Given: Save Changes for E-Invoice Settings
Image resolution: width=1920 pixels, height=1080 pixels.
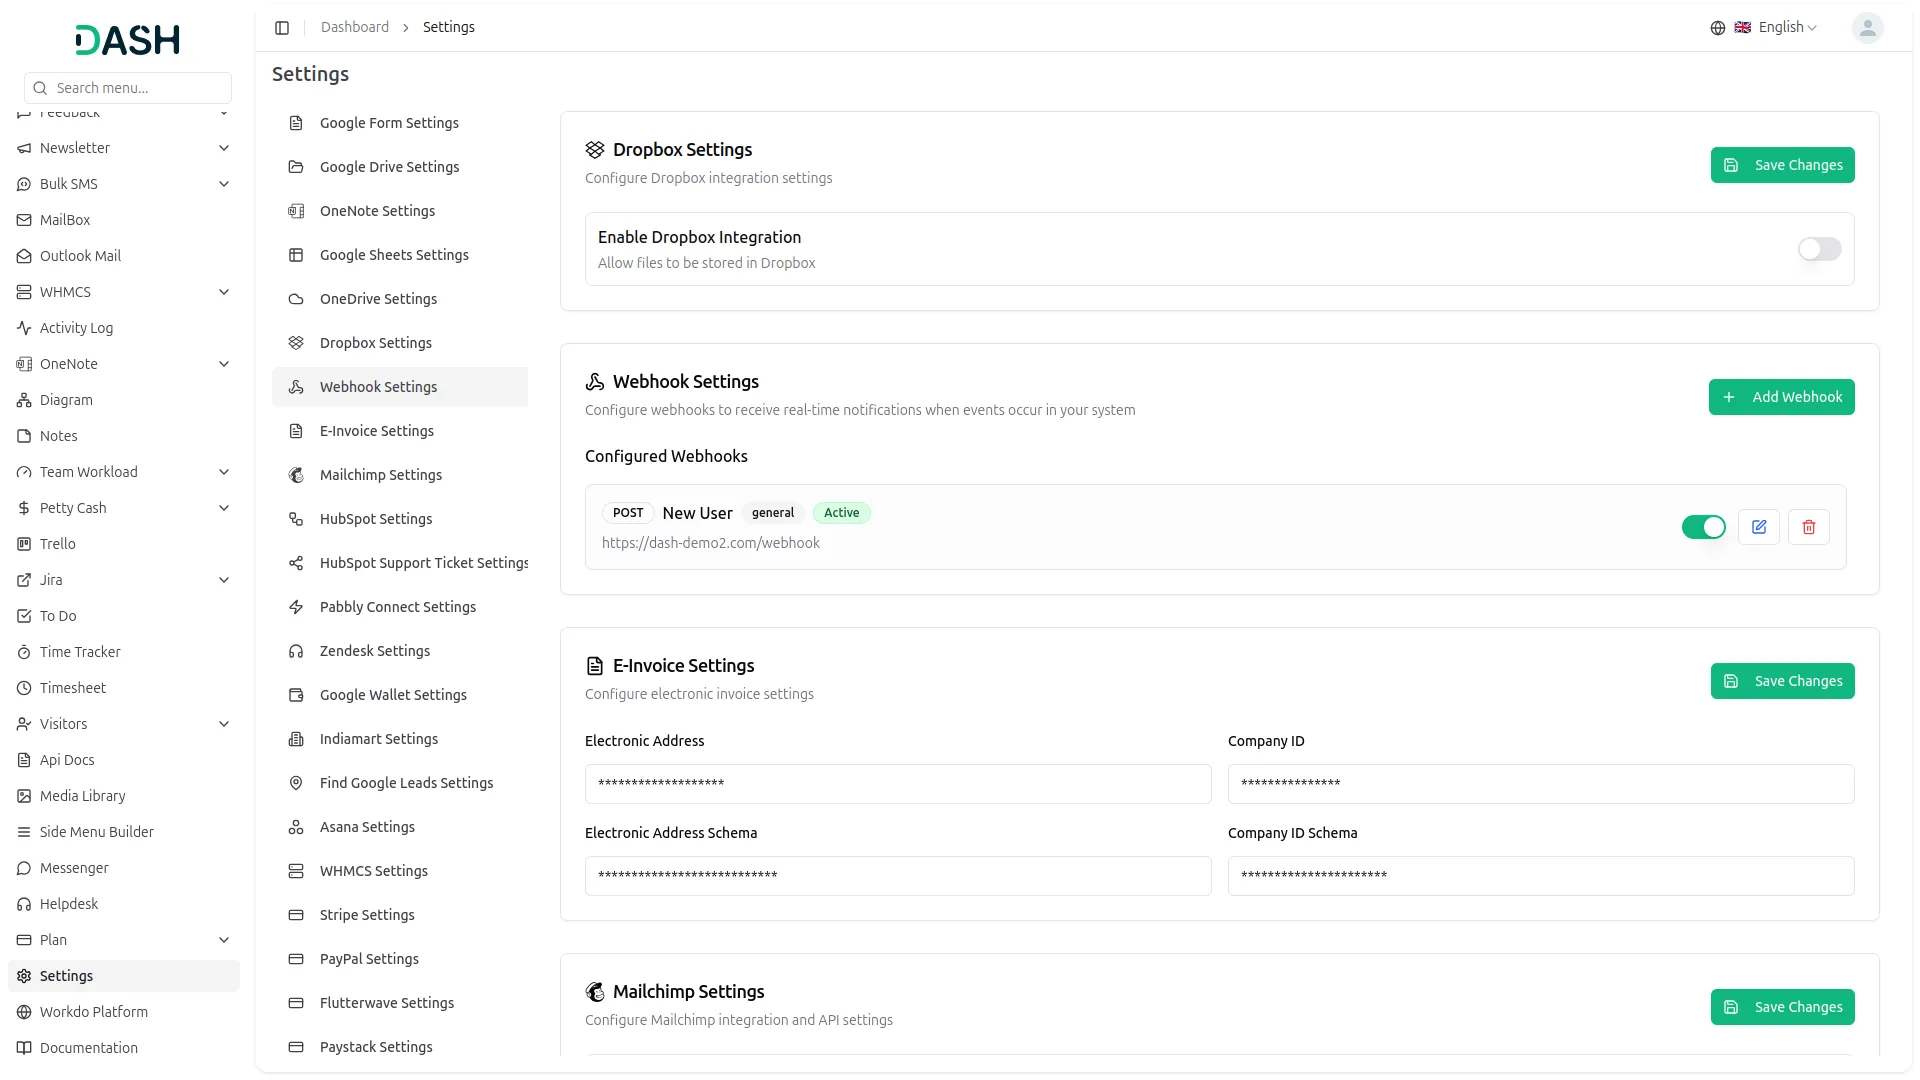Looking at the screenshot, I should [1782, 681].
